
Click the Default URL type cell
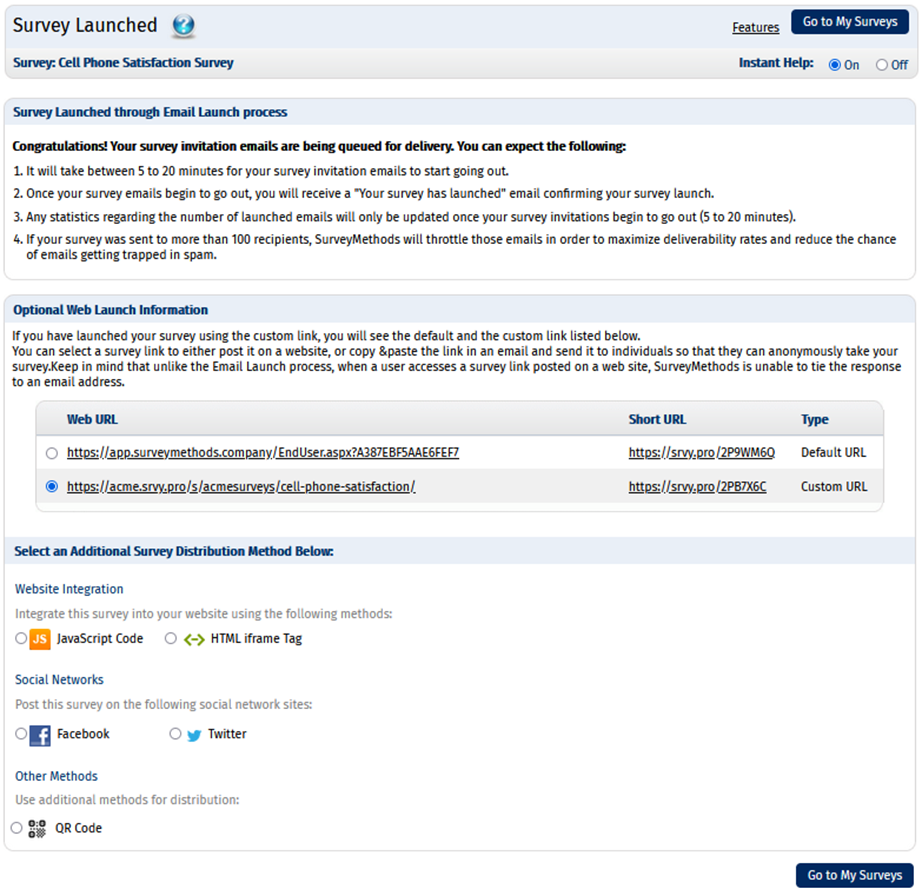tap(833, 453)
